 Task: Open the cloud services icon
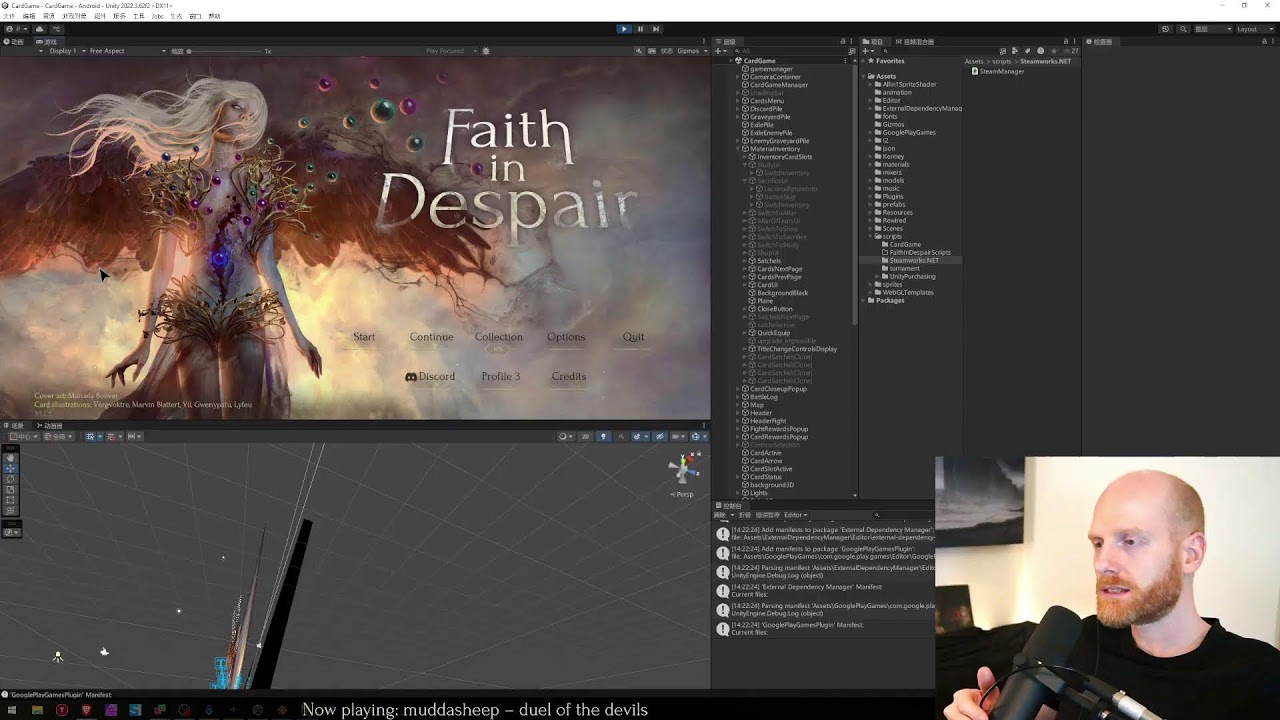40,29
